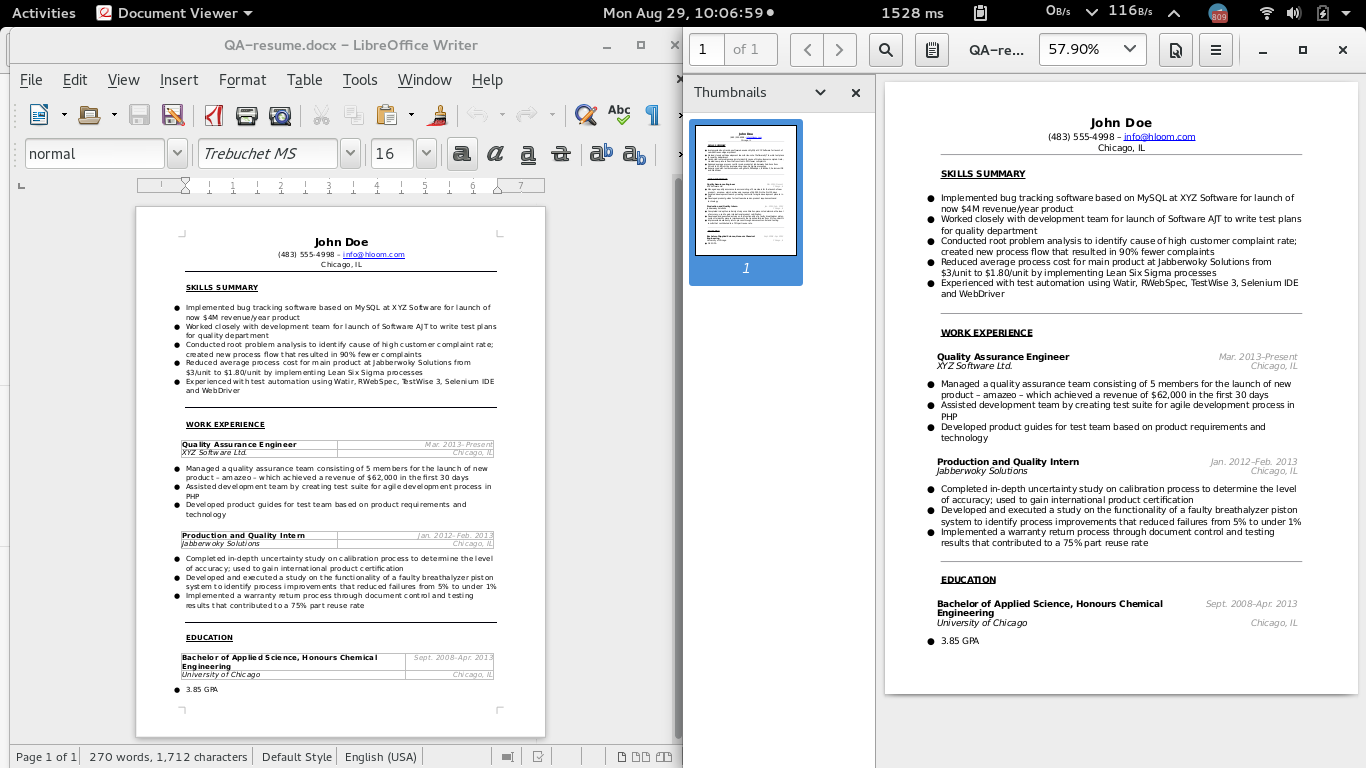This screenshot has height=768, width=1366.
Task: Open a document via the Open folder icon
Action: click(x=89, y=114)
